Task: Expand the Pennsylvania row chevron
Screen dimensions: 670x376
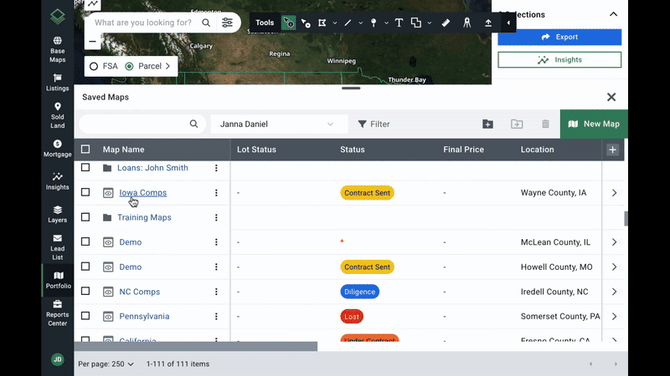Action: point(614,316)
